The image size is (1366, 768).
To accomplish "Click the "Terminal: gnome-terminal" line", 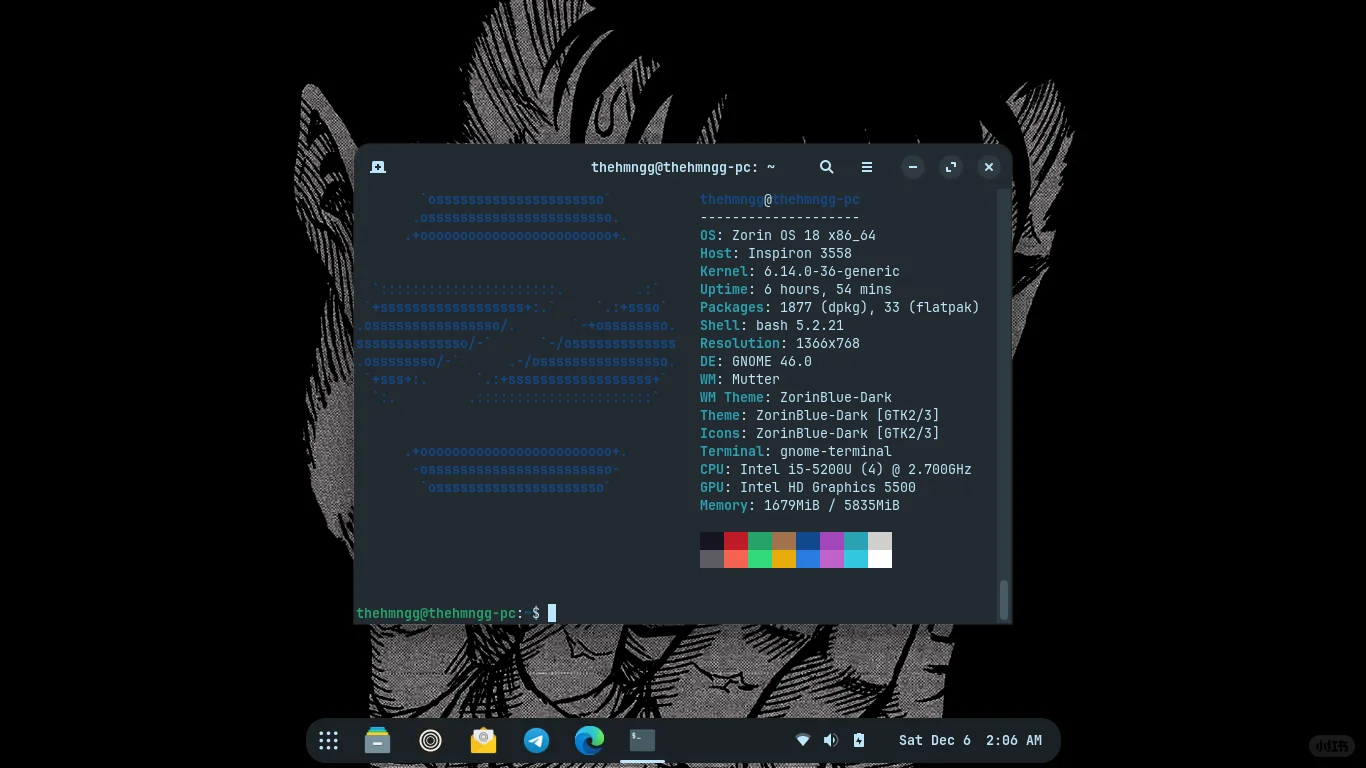I will tap(796, 452).
